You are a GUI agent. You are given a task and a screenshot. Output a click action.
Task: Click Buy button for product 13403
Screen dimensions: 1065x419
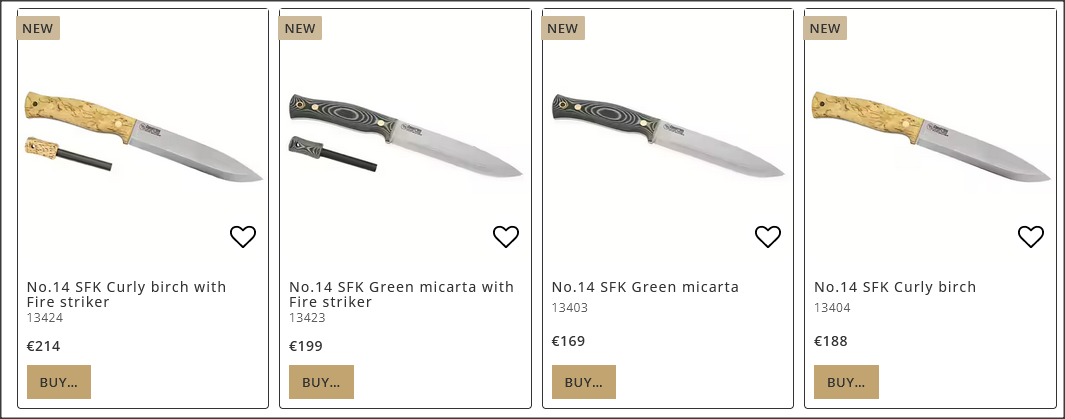click(x=584, y=382)
